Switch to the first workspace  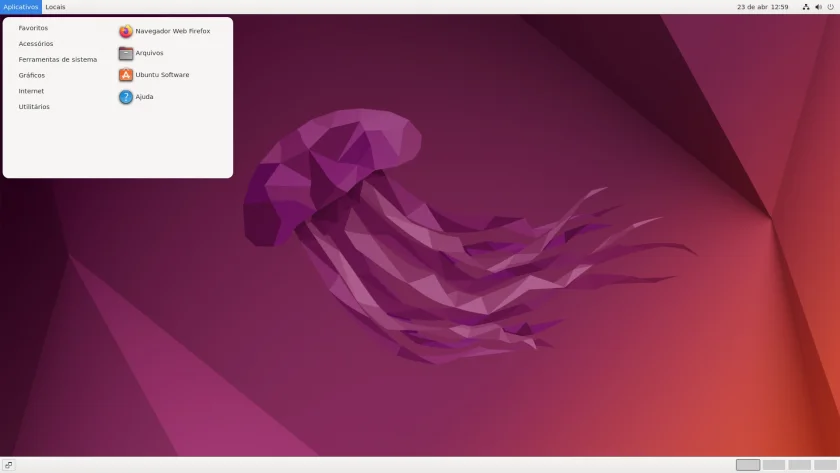[748, 465]
